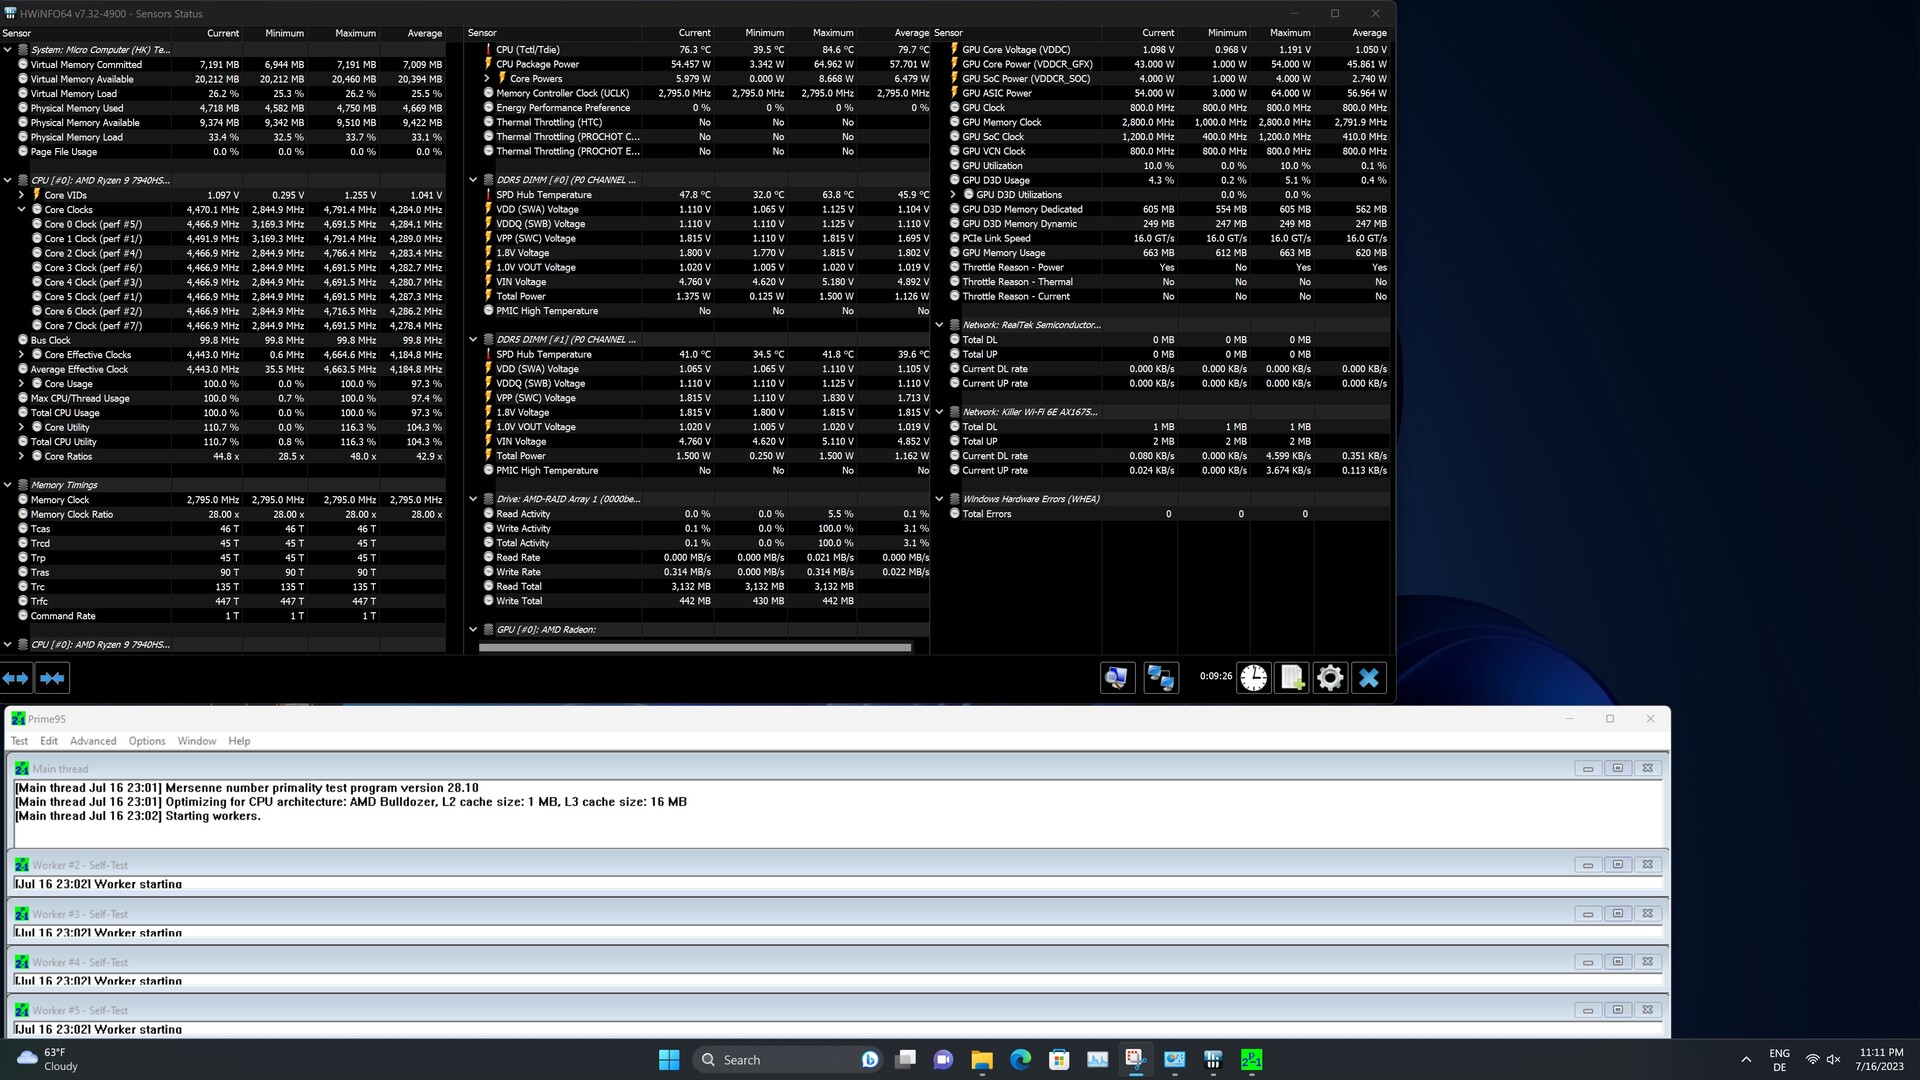The height and width of the screenshot is (1080, 1920).
Task: Collapse the Memory Timings section
Action: (x=8, y=485)
